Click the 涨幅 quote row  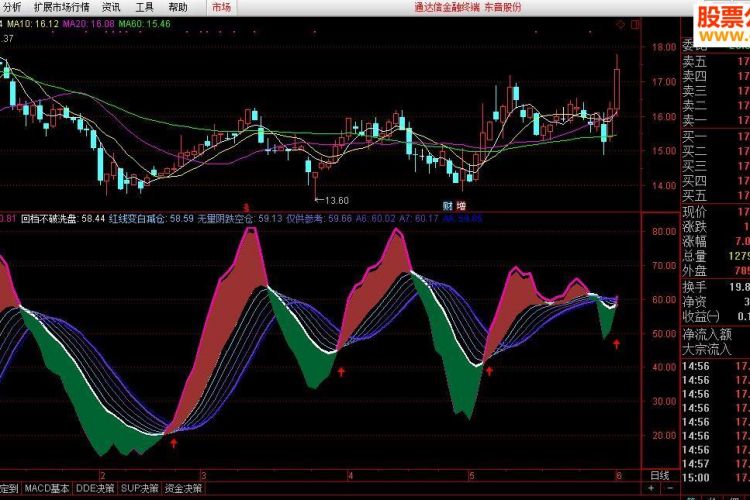click(716, 241)
